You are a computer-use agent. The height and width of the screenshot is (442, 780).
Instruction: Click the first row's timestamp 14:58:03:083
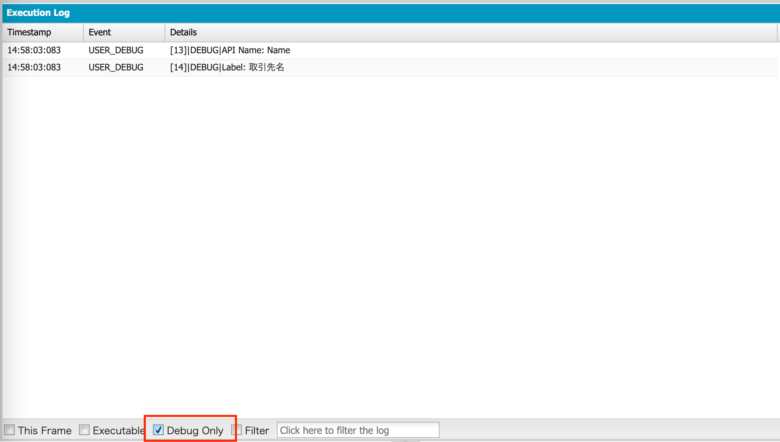coord(33,50)
